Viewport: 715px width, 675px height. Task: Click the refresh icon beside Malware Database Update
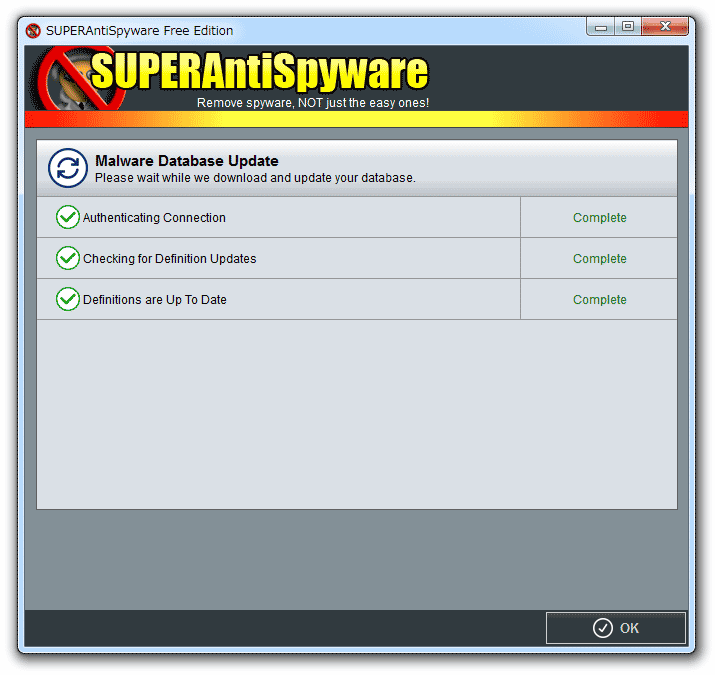[x=68, y=168]
